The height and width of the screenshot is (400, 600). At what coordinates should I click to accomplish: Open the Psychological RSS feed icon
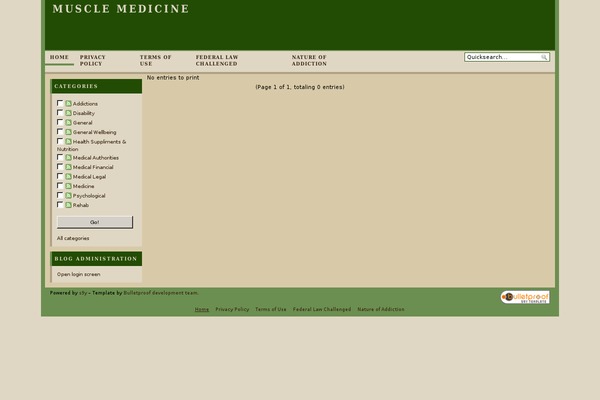point(68,196)
